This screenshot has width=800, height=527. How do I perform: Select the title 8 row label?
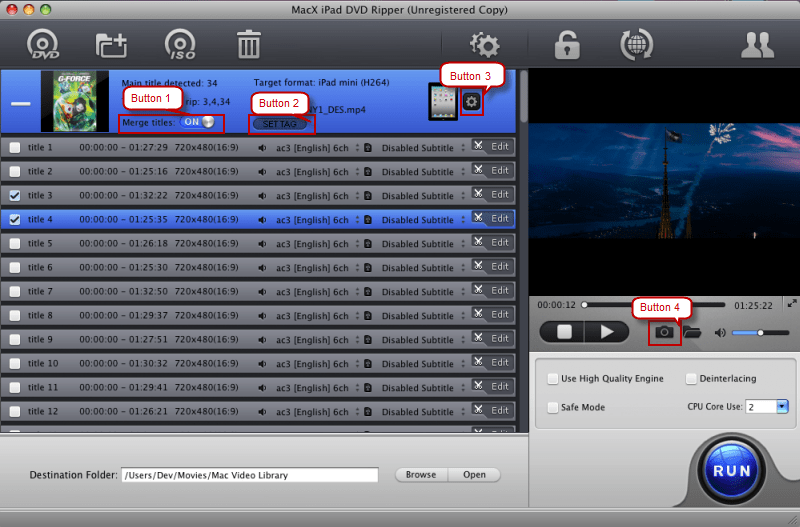click(x=40, y=315)
